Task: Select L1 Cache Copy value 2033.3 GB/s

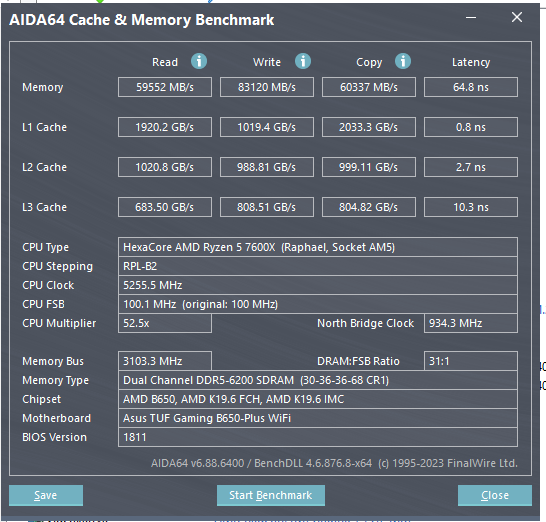Action: click(x=369, y=127)
